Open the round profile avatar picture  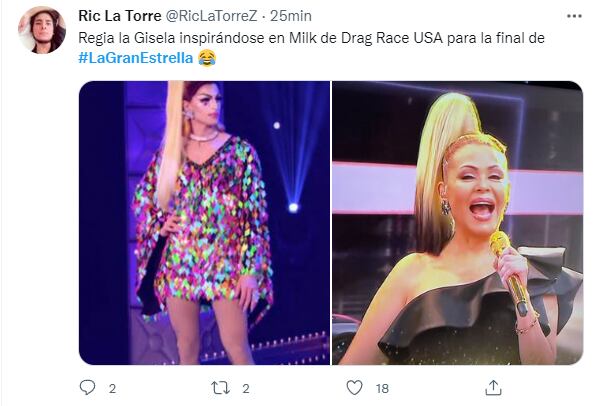42,30
